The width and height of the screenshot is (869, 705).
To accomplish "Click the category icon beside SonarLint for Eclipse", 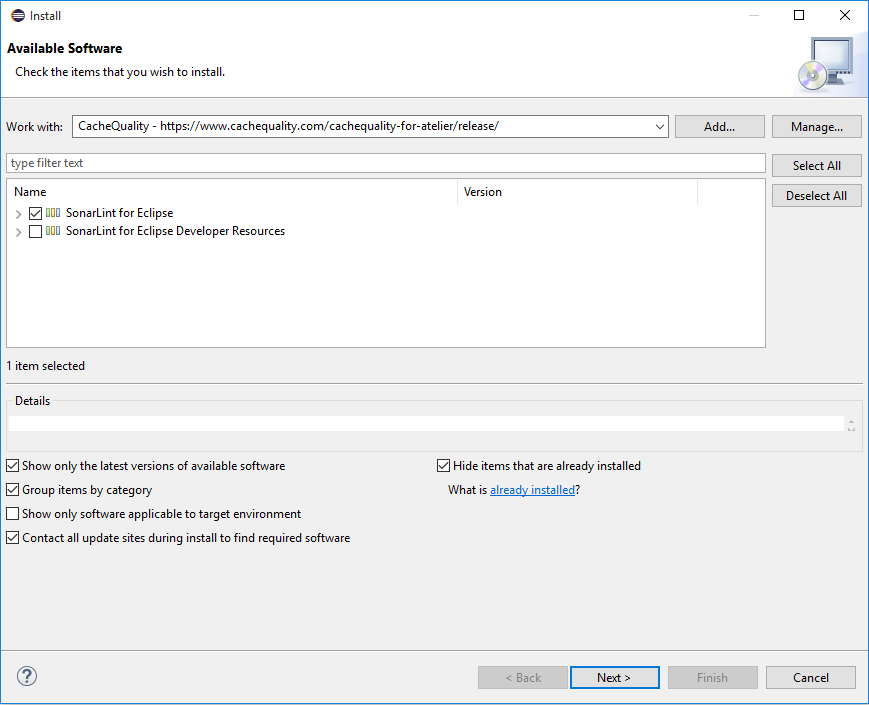I will coord(53,213).
